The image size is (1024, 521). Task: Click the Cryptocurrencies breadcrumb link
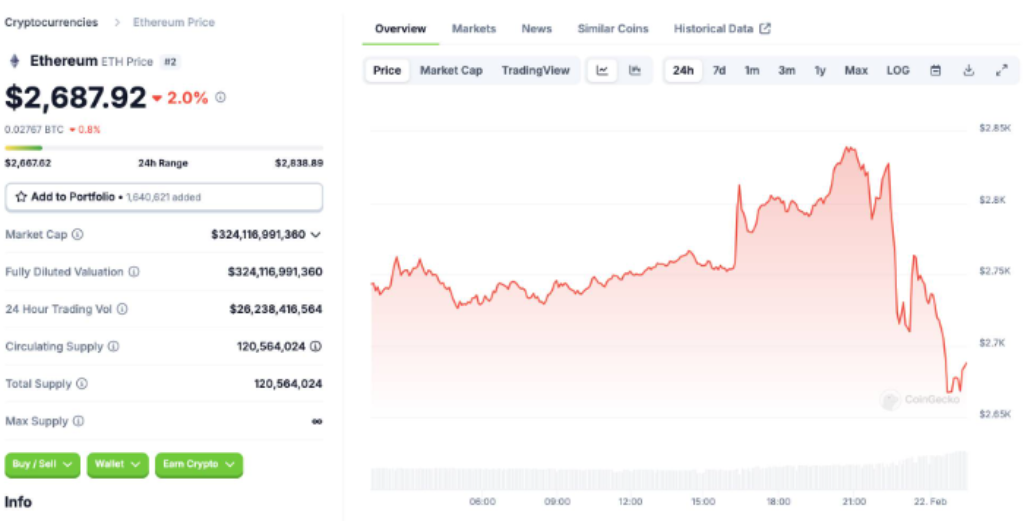(x=51, y=22)
